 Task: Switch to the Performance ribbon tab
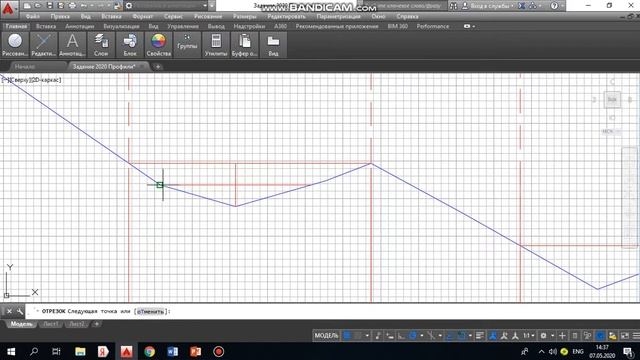433,26
